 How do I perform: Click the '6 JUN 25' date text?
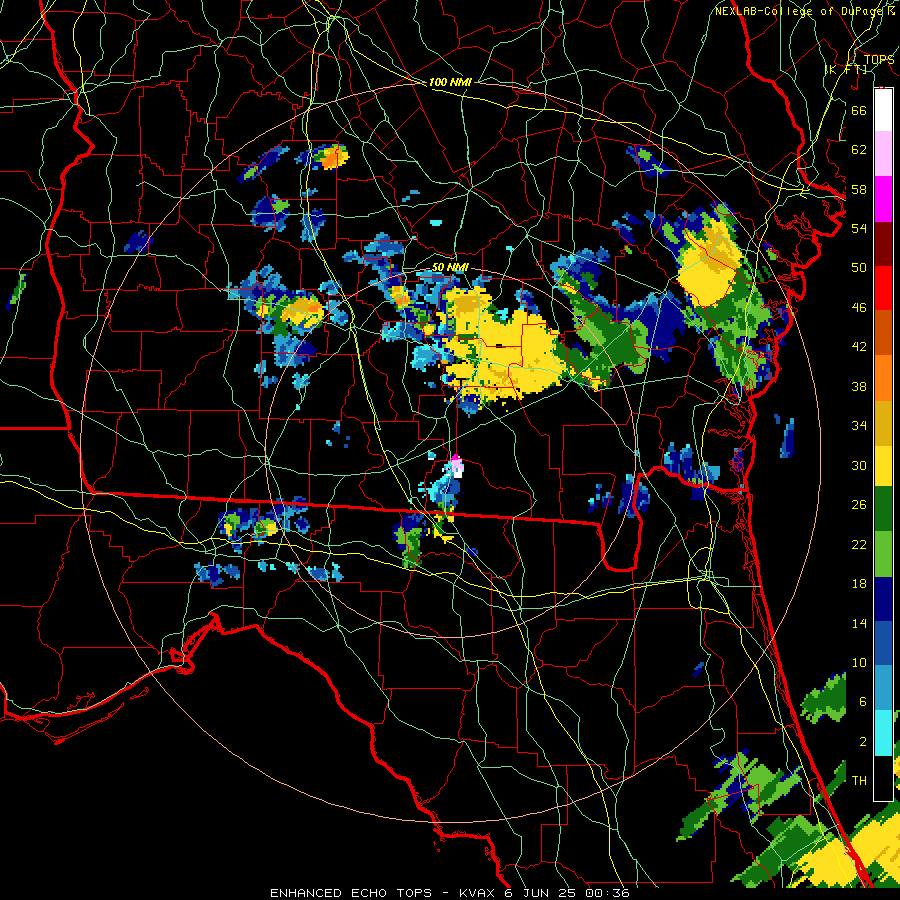click(542, 893)
